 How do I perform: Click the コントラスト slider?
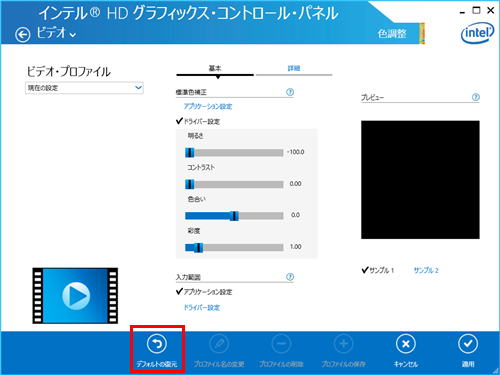coord(234,184)
